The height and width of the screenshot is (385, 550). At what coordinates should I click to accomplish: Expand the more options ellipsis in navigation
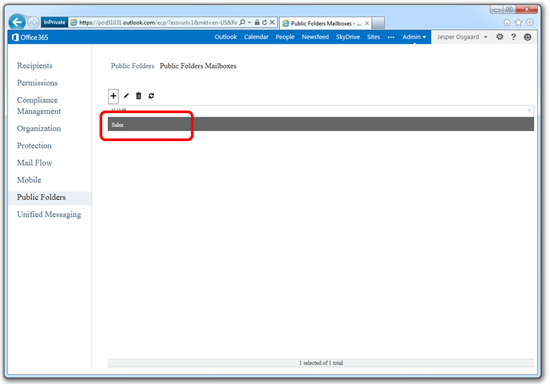click(x=391, y=37)
